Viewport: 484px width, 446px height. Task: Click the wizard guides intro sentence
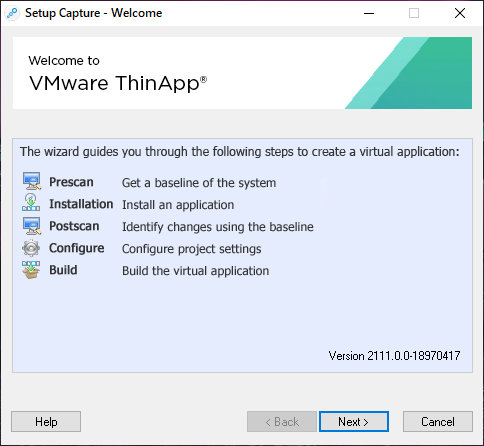tap(240, 152)
